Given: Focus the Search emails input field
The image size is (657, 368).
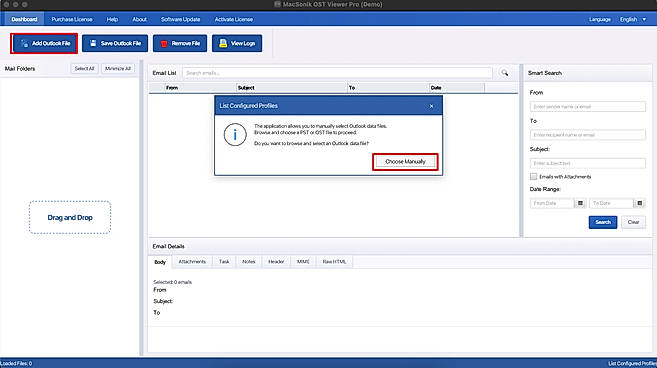Looking at the screenshot, I should [x=337, y=73].
